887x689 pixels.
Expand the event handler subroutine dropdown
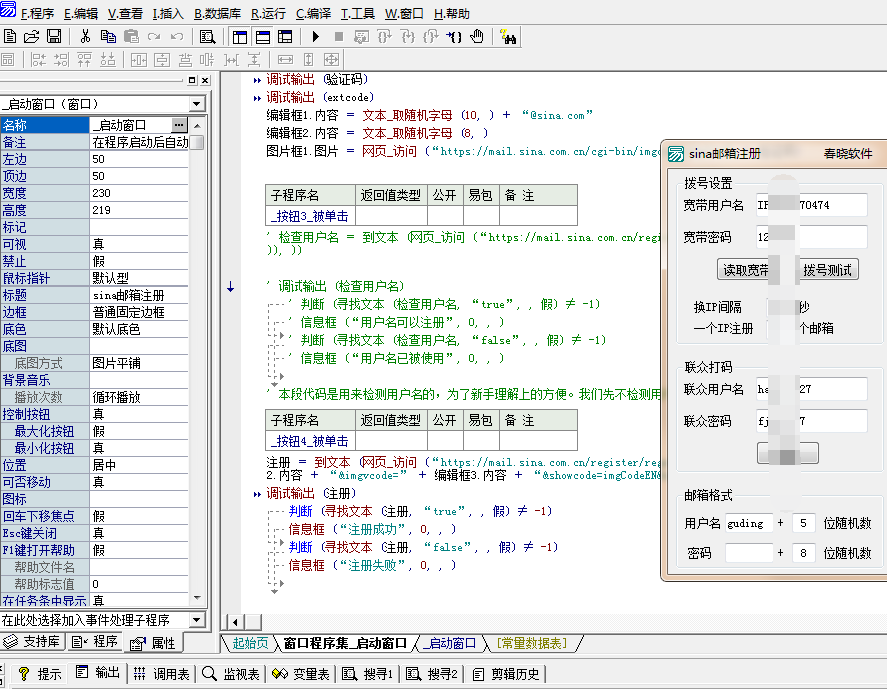pyautogui.click(x=197, y=620)
